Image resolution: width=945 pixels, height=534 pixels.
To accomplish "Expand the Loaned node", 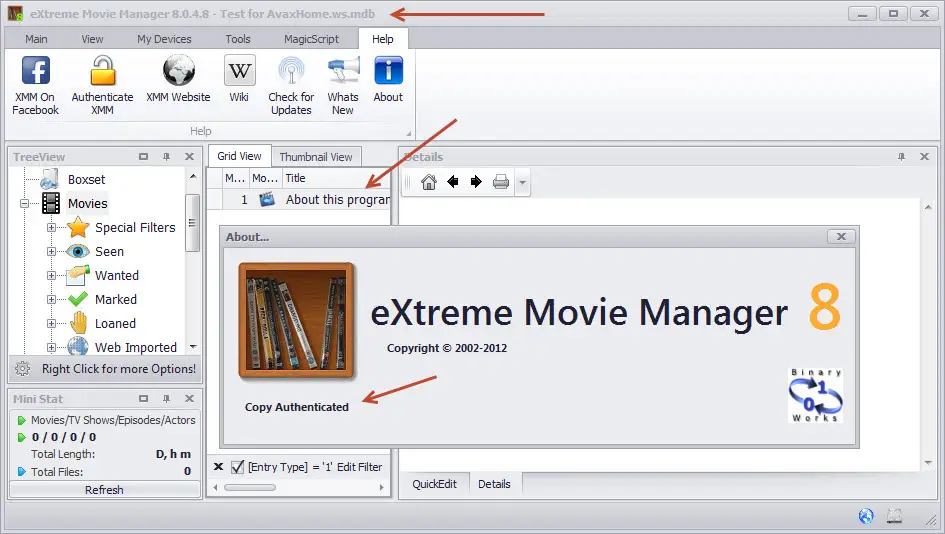I will click(51, 324).
